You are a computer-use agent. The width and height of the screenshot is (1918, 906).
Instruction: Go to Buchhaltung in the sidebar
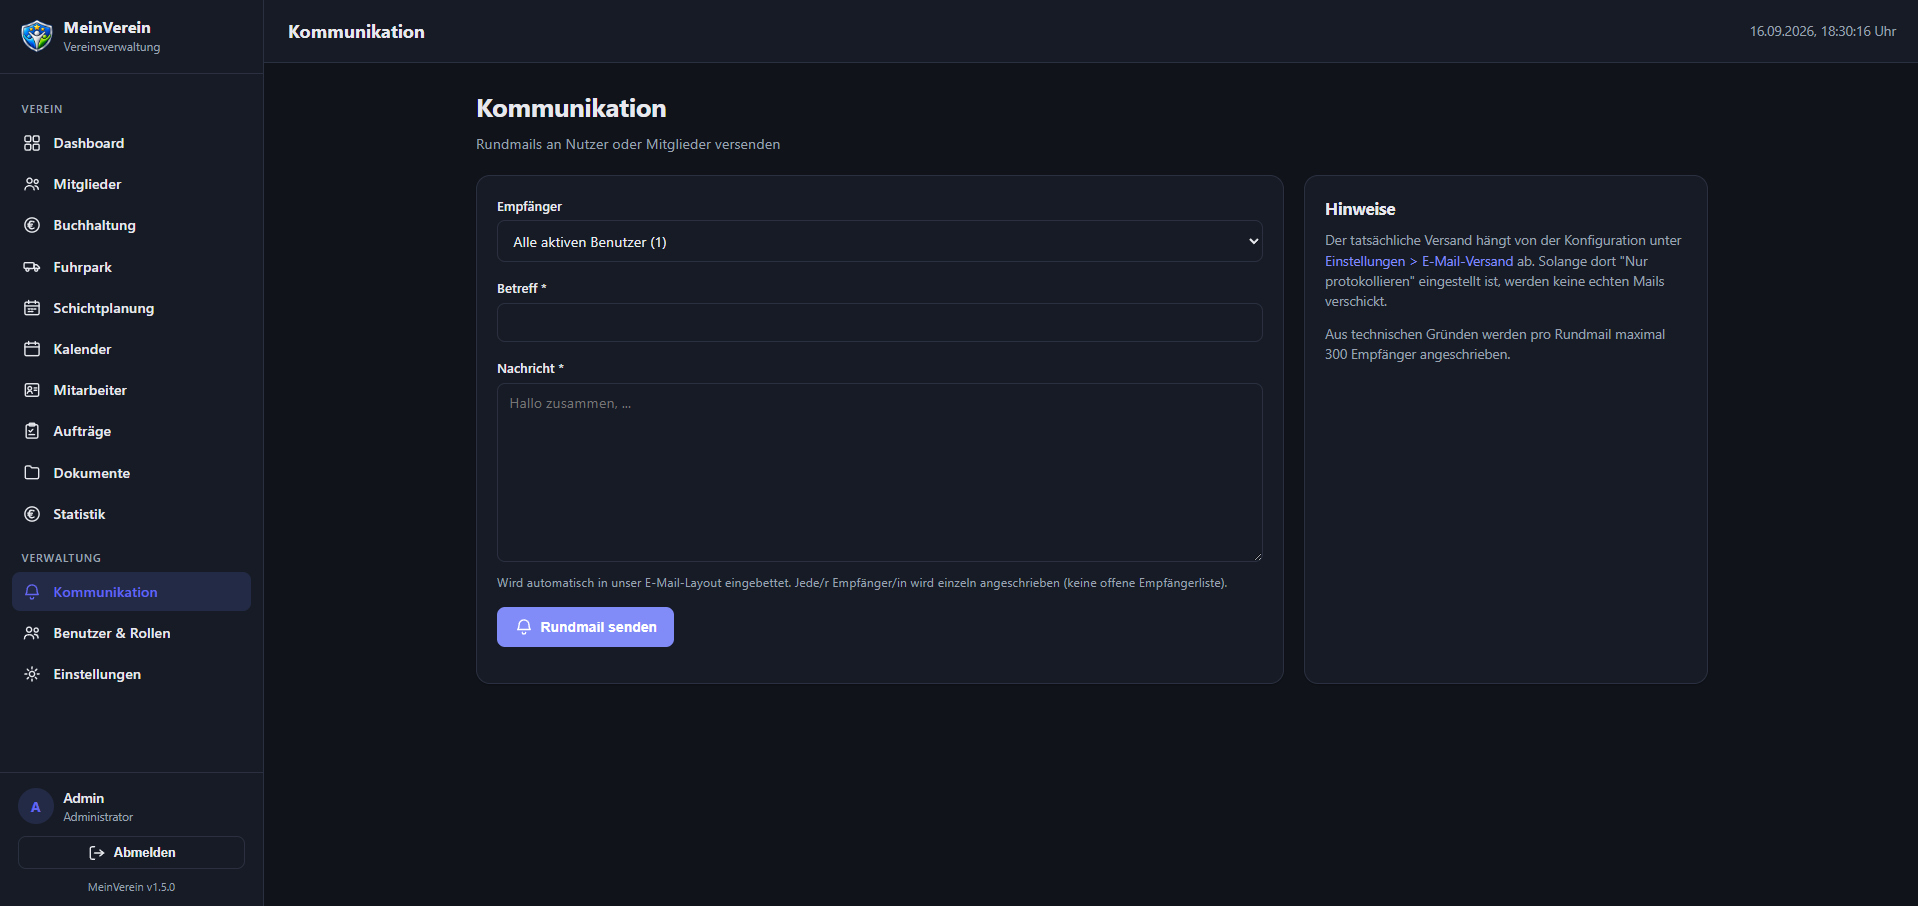click(x=131, y=225)
